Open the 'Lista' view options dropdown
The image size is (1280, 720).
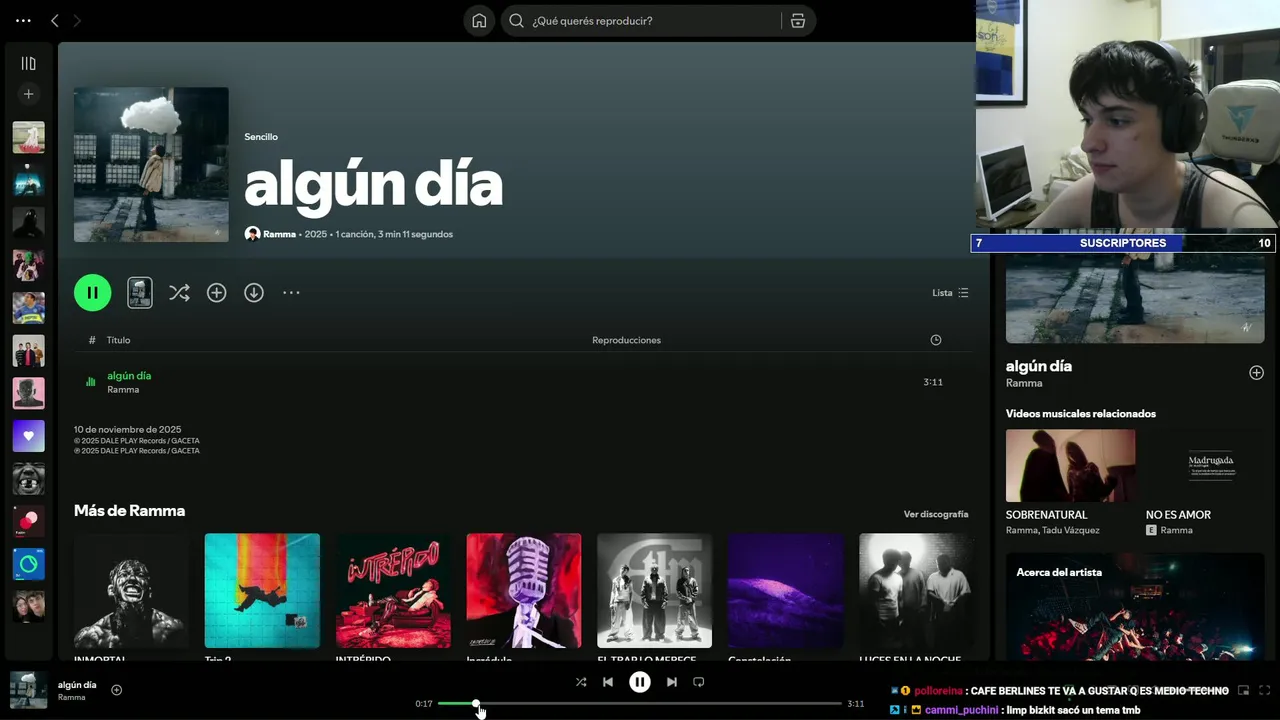pos(950,293)
